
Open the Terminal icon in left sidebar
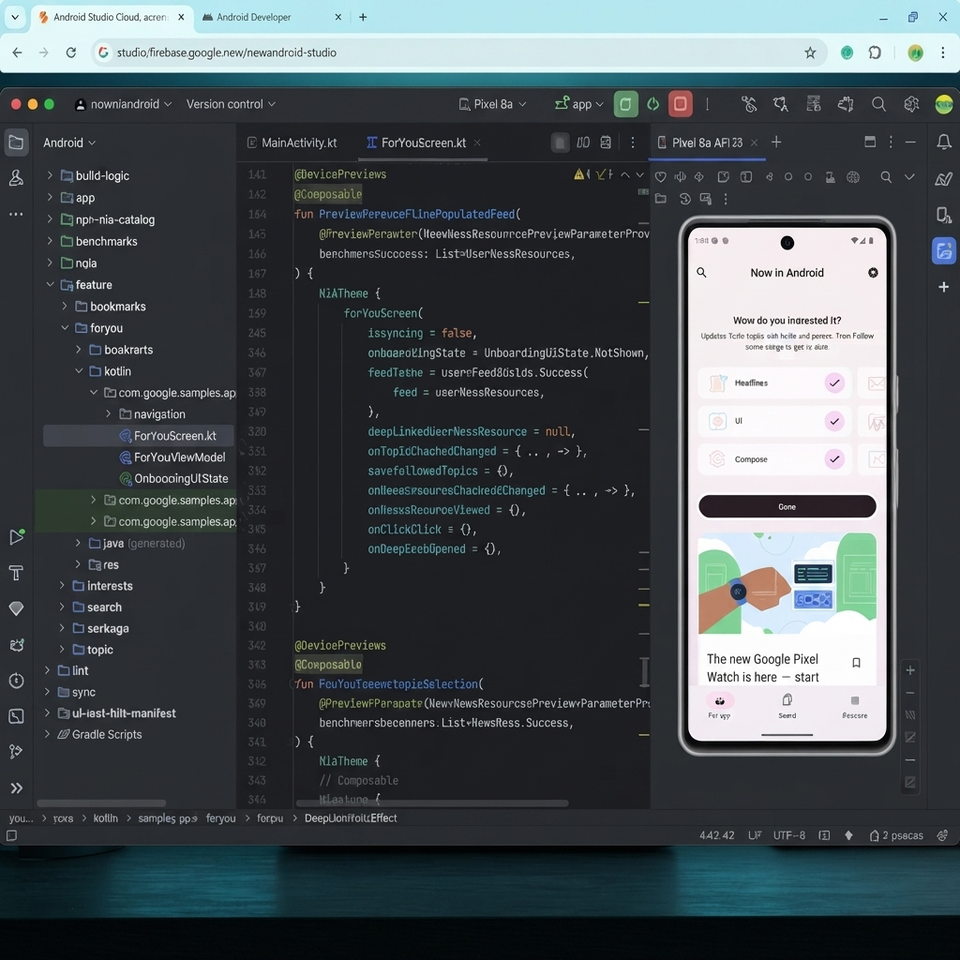click(x=17, y=716)
